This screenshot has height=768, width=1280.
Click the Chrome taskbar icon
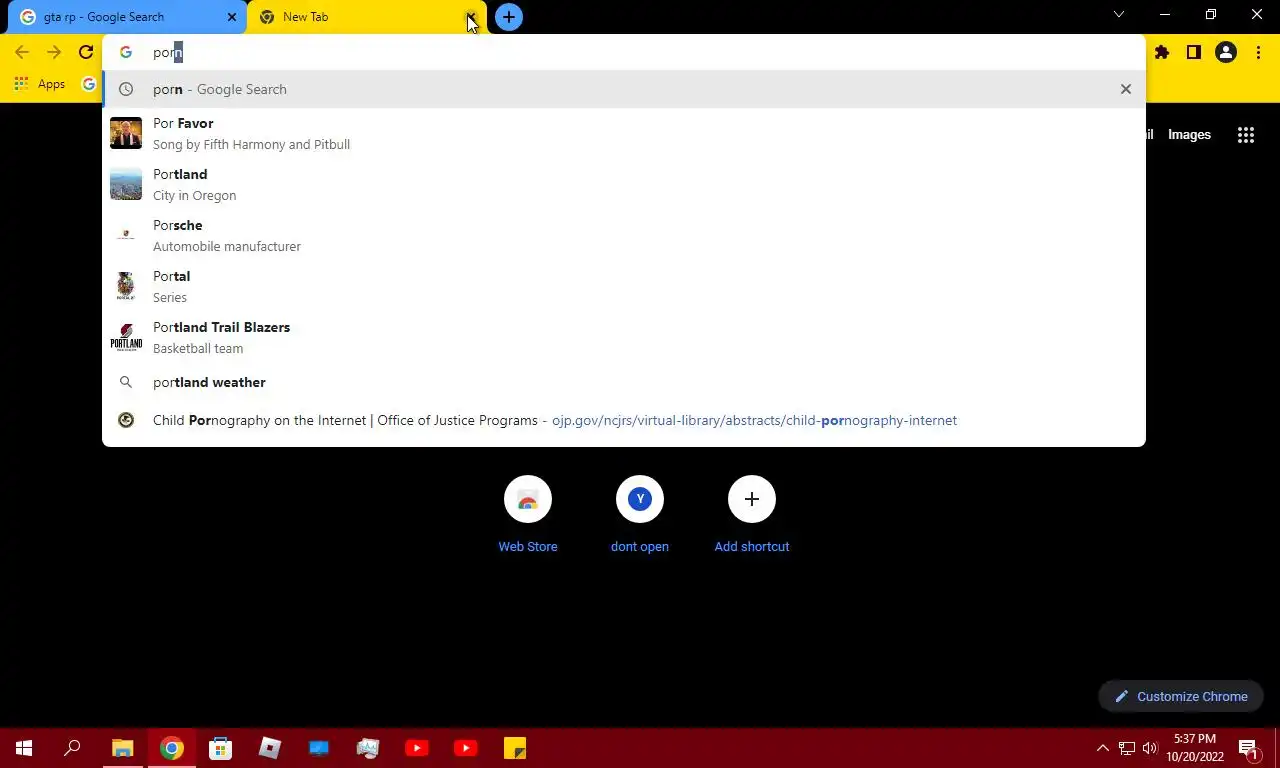point(172,748)
